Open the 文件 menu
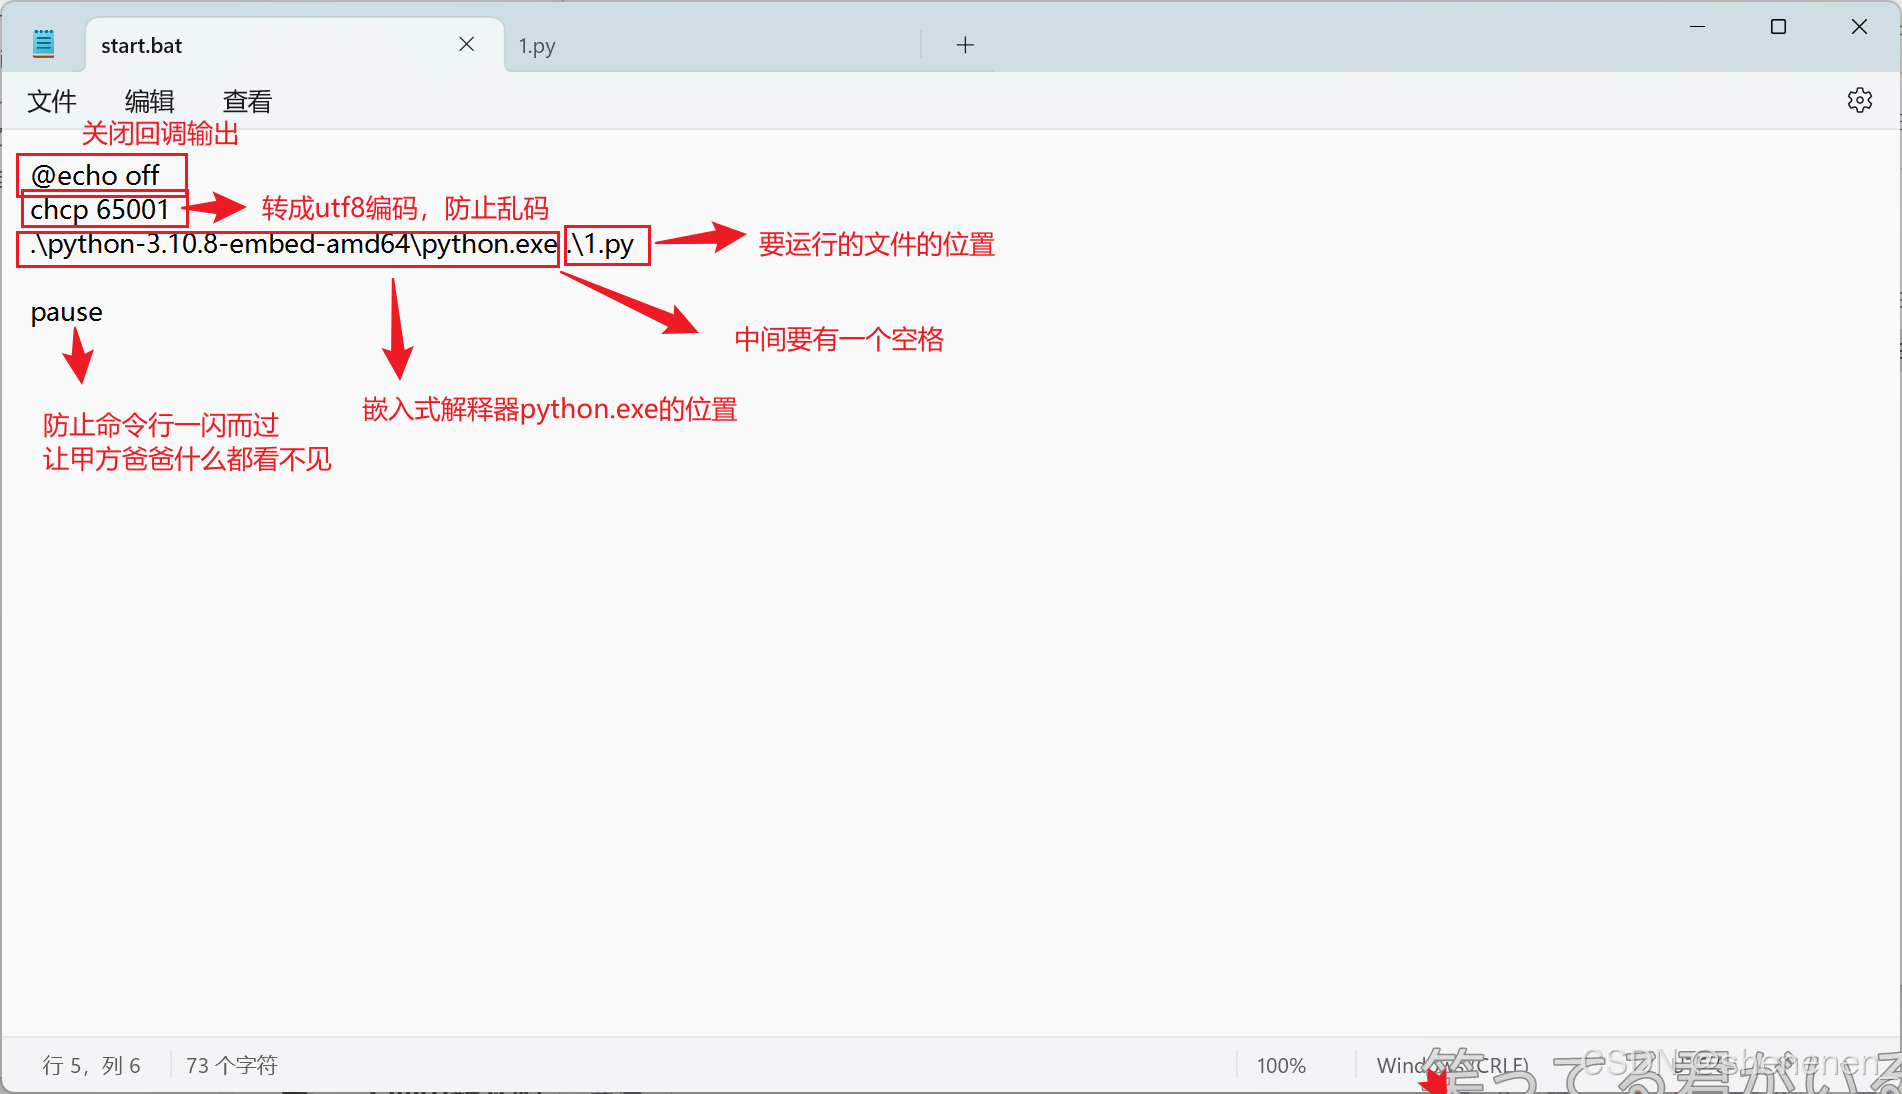 (x=52, y=101)
